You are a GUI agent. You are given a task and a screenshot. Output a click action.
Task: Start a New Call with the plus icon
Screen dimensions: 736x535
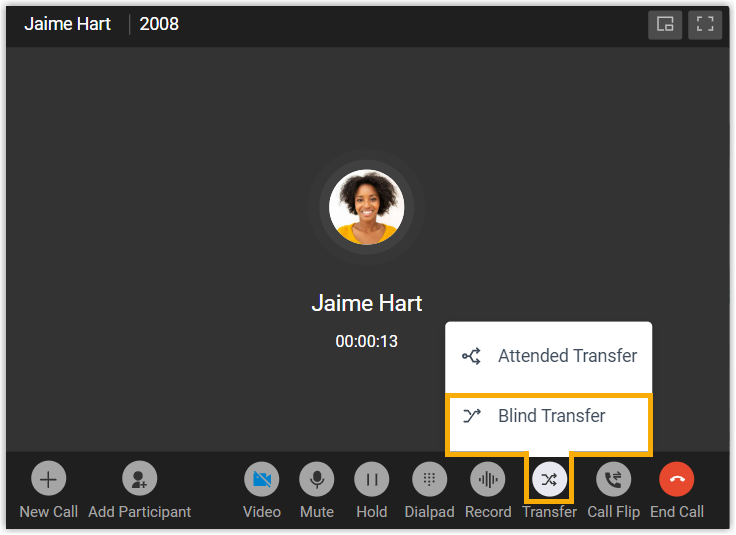pyautogui.click(x=48, y=479)
